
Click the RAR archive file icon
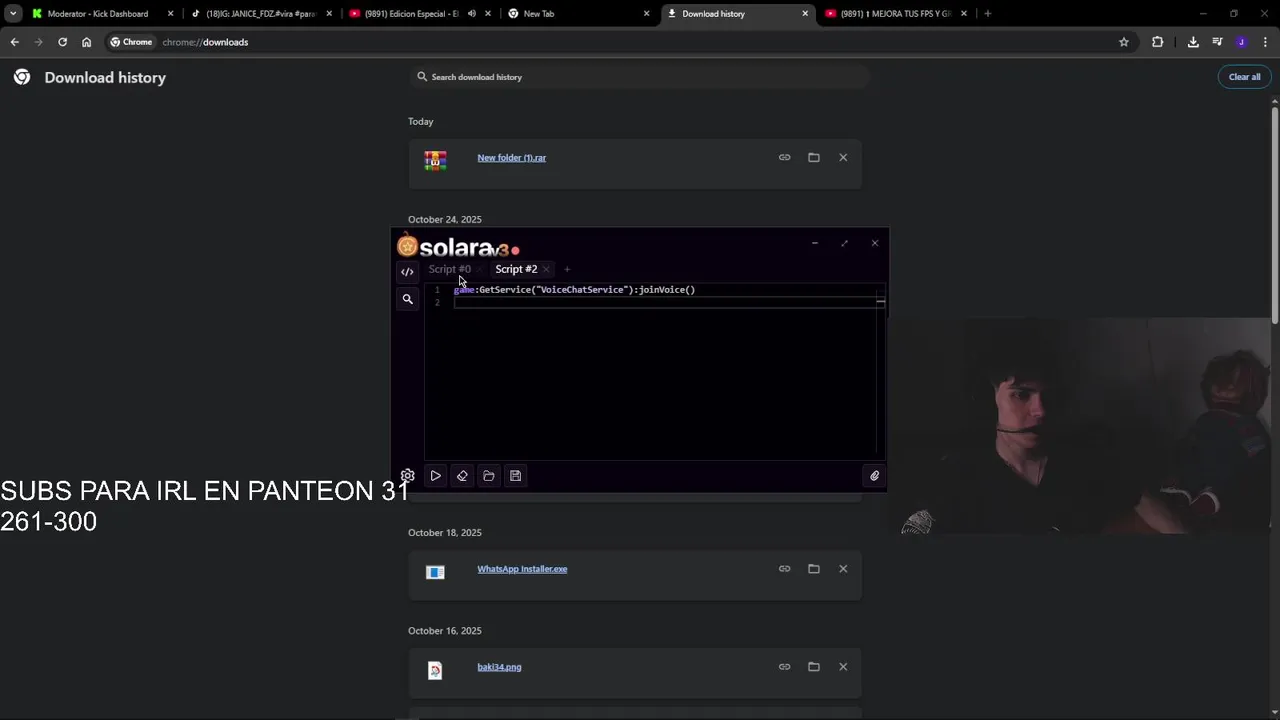(x=435, y=160)
